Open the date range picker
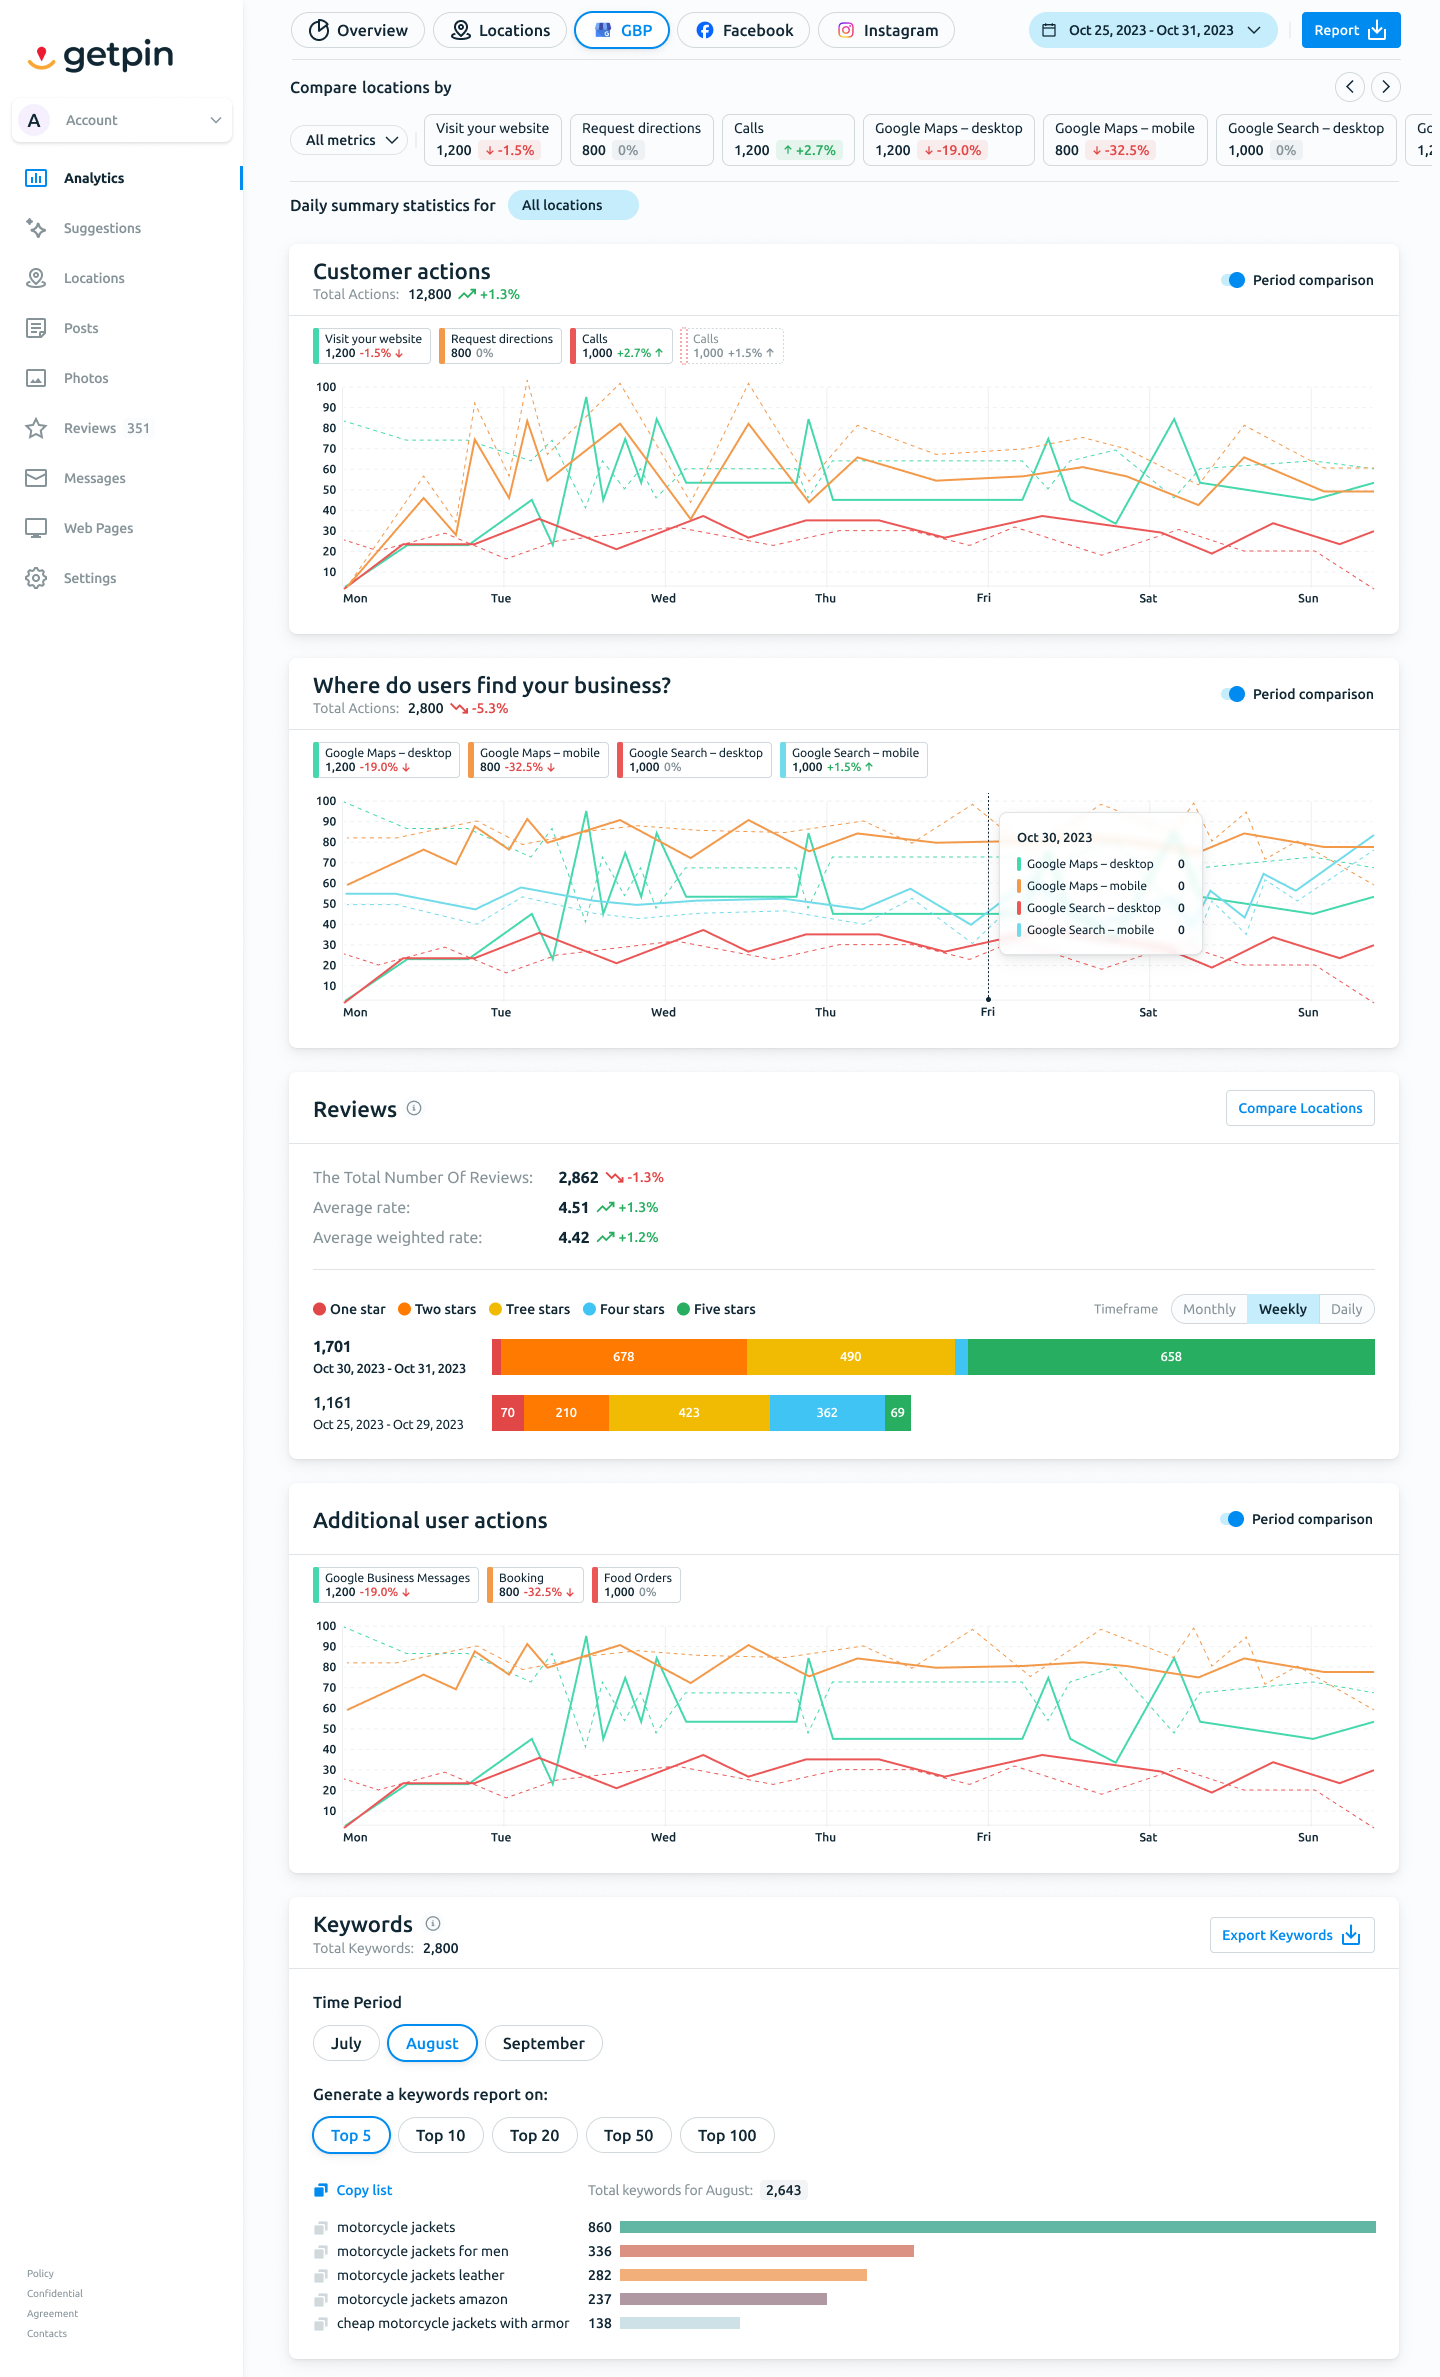The height and width of the screenshot is (2377, 1440). (1153, 30)
